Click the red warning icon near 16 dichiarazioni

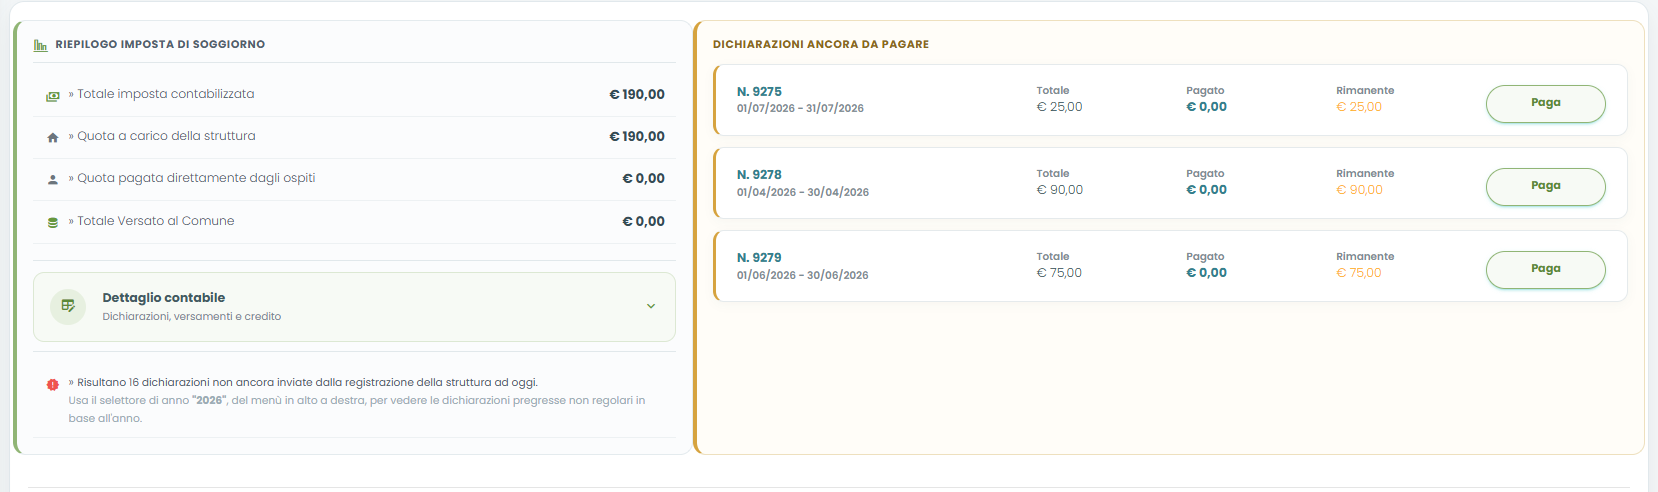pos(53,384)
